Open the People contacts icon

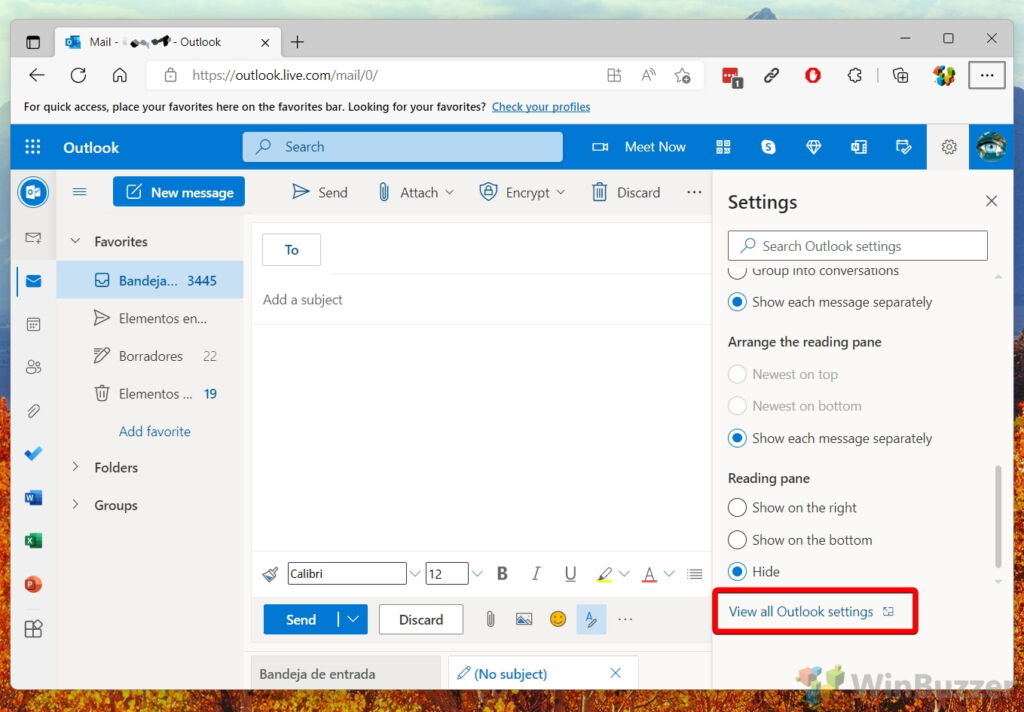(x=33, y=367)
